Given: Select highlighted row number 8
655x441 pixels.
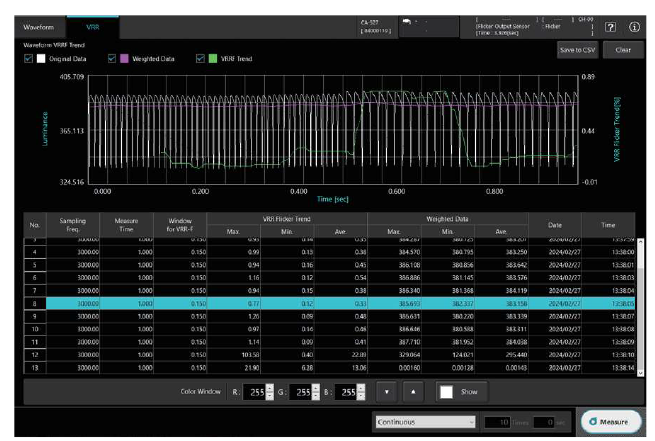Looking at the screenshot, I should tap(330, 304).
